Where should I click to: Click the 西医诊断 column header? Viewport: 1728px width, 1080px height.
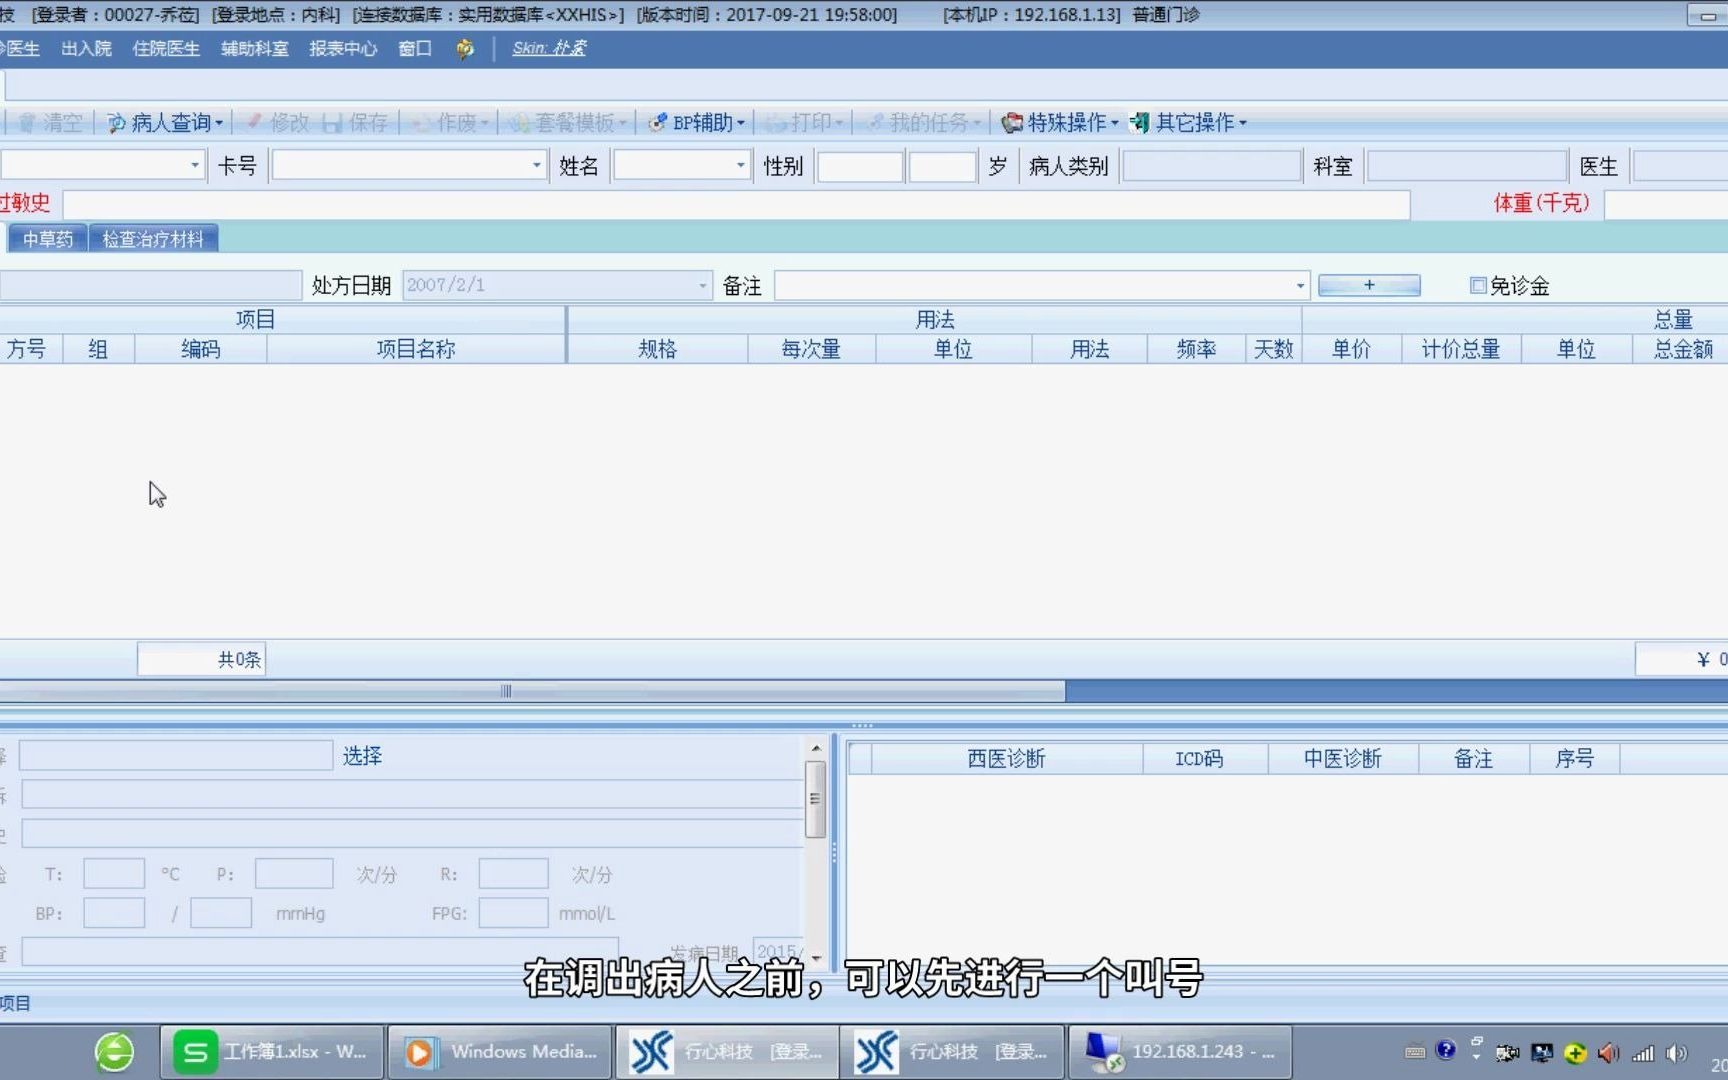(x=1006, y=759)
